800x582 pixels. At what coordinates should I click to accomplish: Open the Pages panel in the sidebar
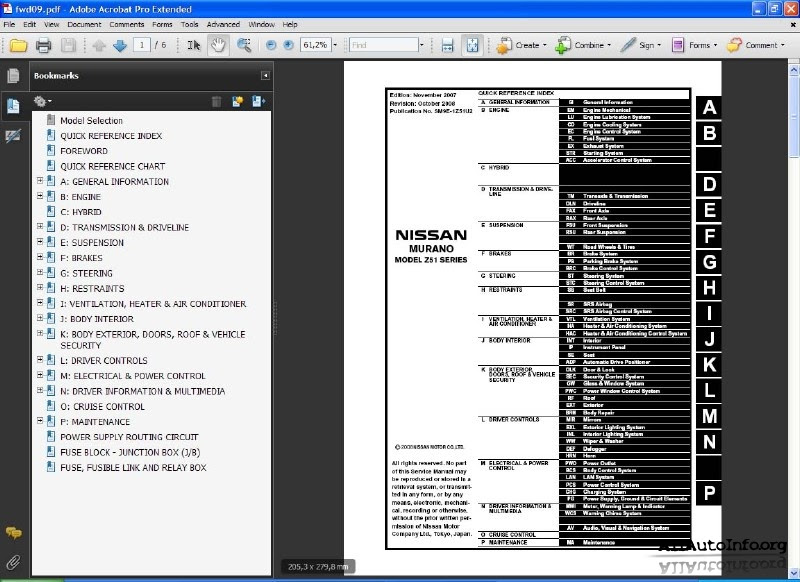pos(13,75)
